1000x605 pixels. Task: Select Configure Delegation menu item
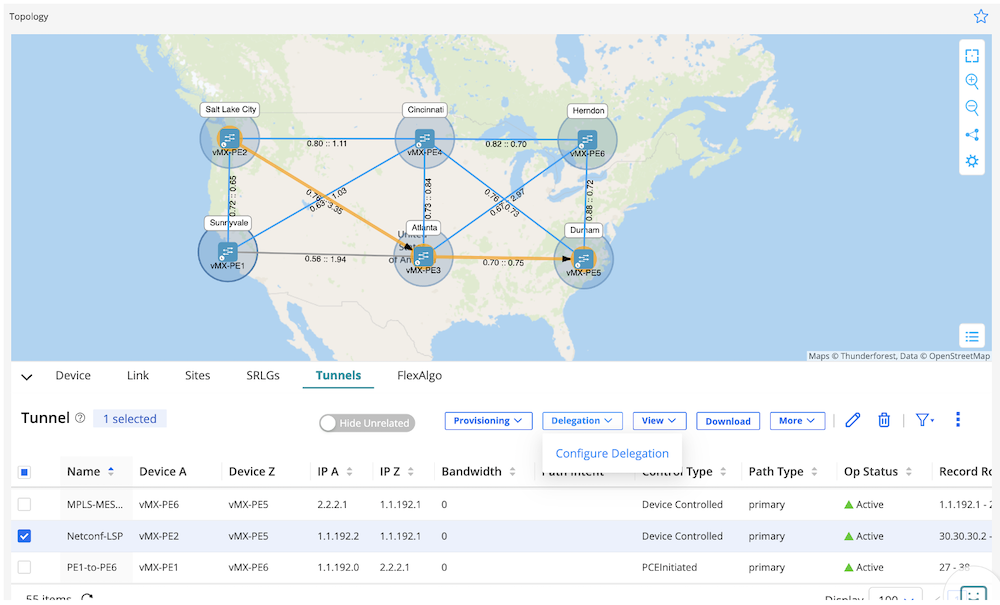[x=612, y=454]
